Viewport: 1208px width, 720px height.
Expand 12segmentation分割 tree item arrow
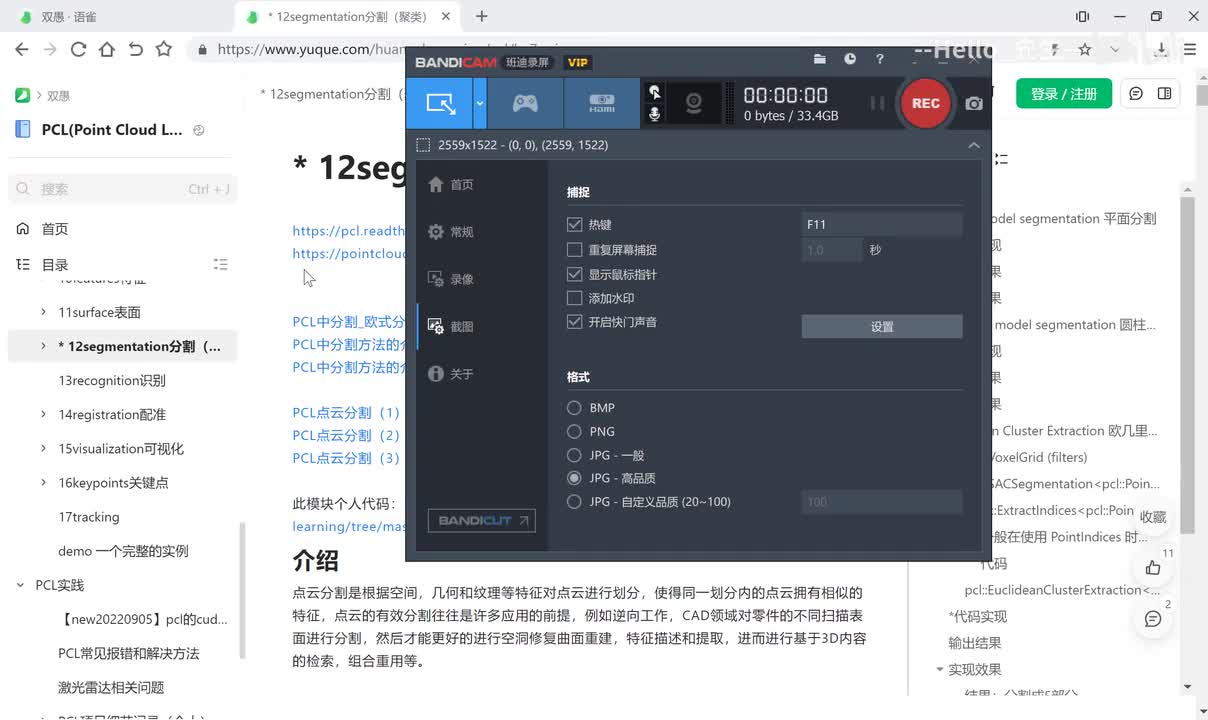tap(43, 346)
